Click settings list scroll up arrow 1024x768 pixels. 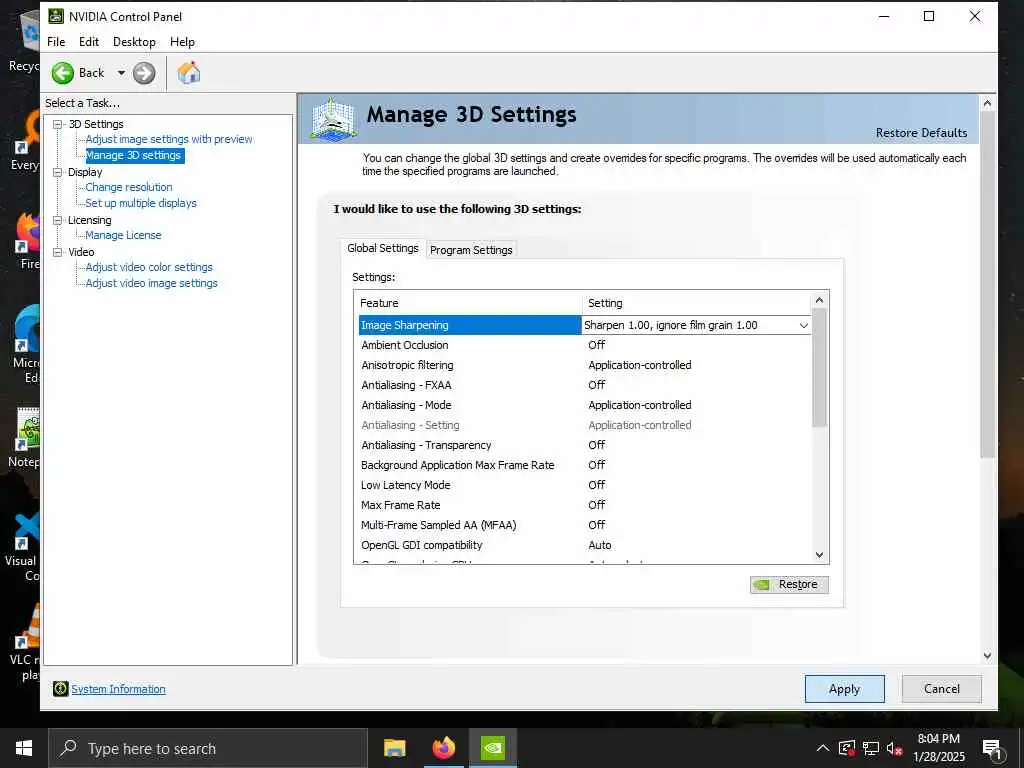point(820,300)
